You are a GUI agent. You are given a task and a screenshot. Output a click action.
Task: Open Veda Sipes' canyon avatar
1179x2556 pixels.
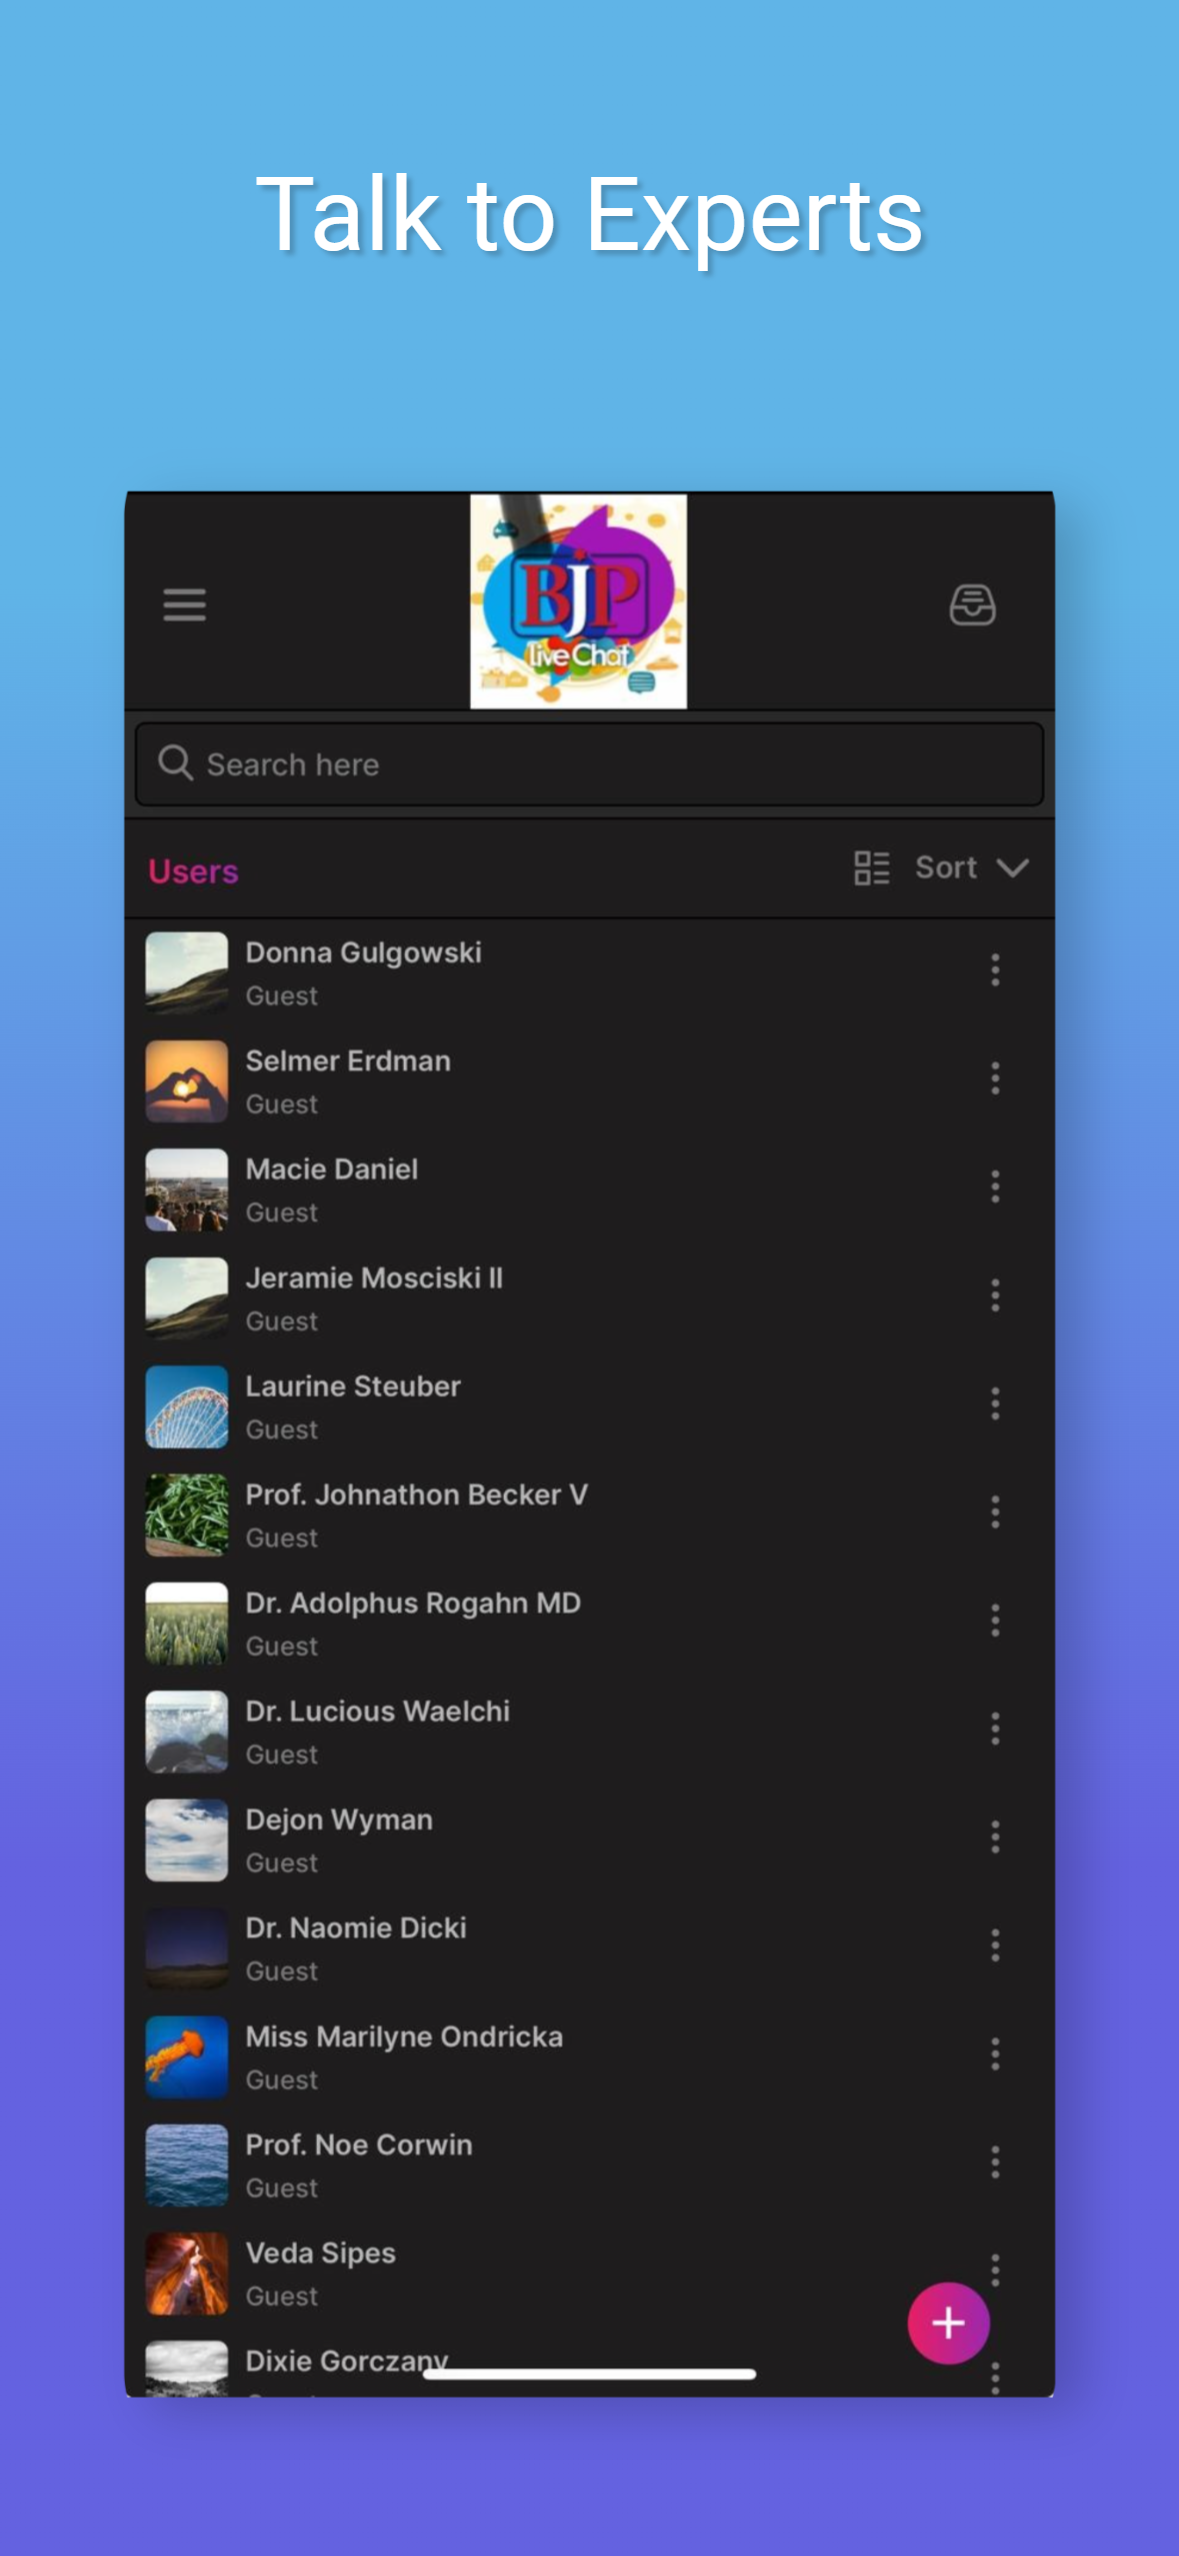(x=187, y=2274)
